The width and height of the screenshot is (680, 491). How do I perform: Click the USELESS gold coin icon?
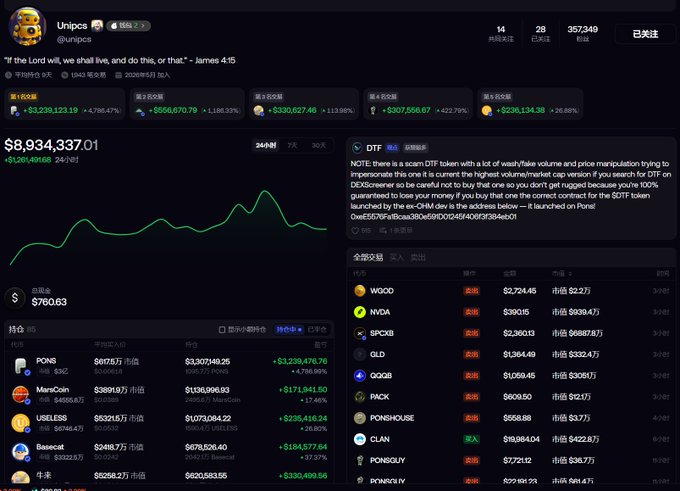[21, 423]
